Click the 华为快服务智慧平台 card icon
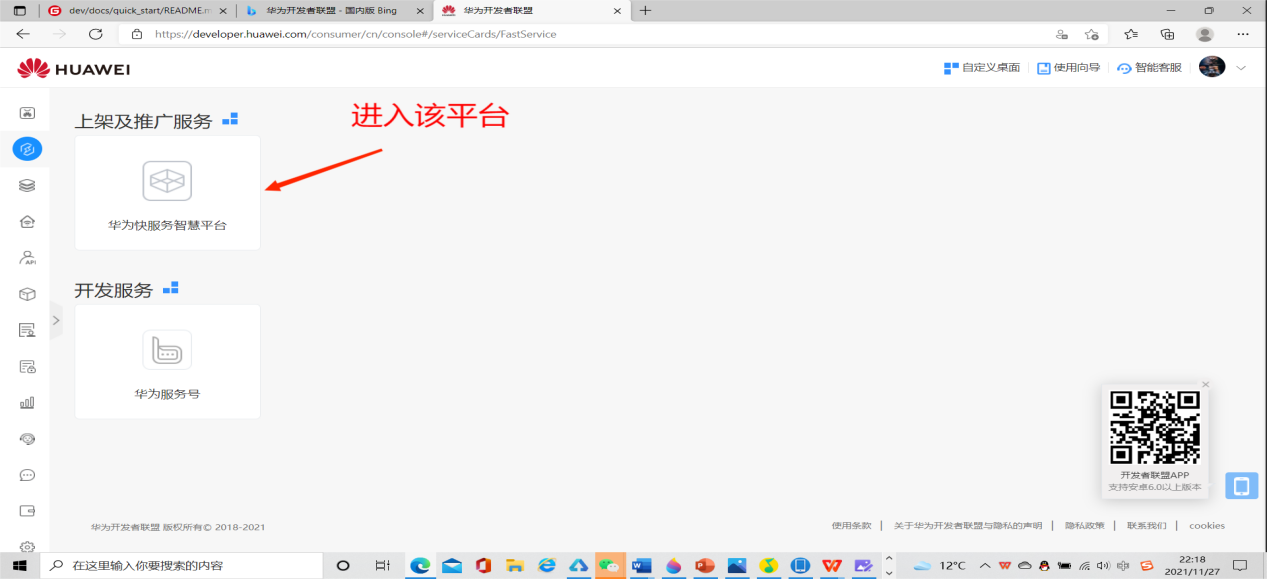 click(x=167, y=181)
